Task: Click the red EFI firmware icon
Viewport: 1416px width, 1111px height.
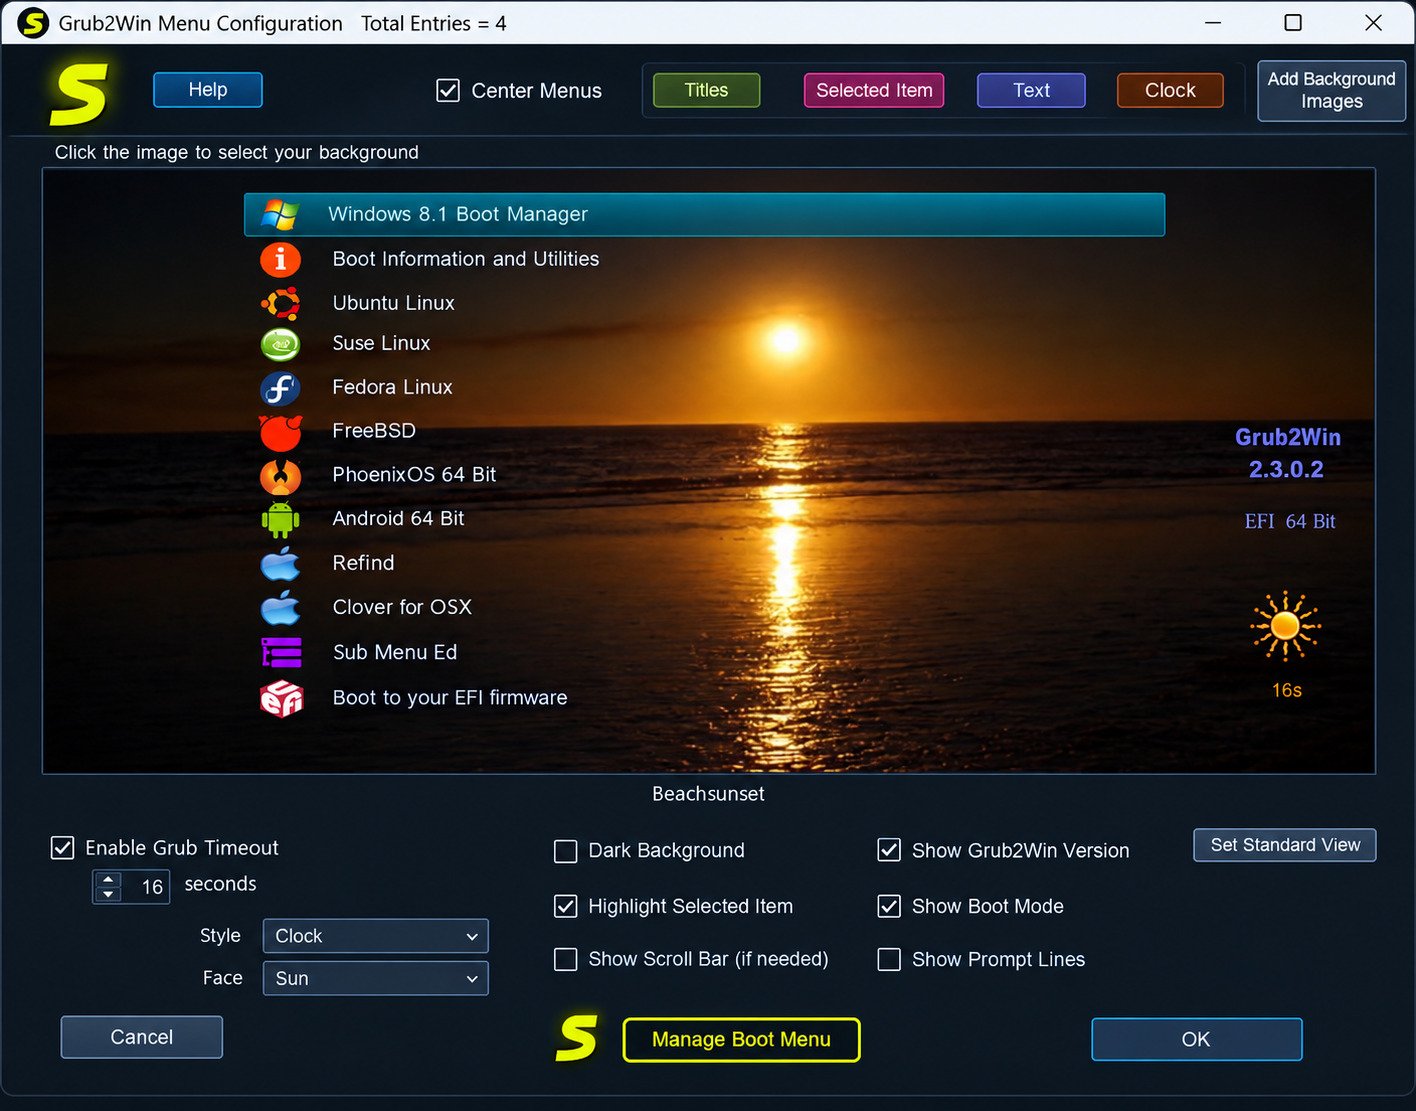Action: pos(281,698)
